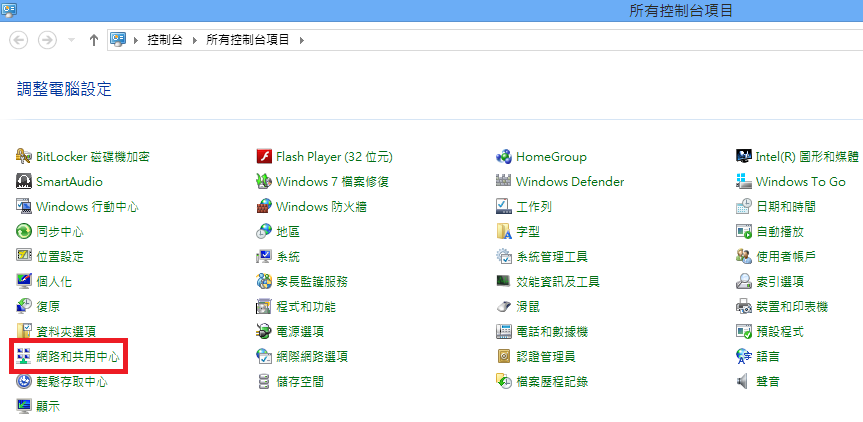Open the 地區 globe icon
Image resolution: width=863 pixels, height=422 pixels.
(x=264, y=232)
